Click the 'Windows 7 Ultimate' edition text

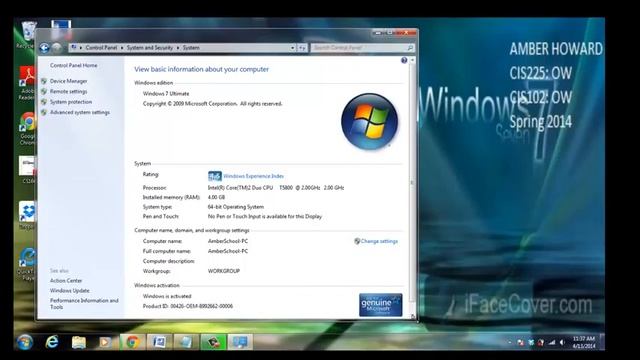point(166,94)
